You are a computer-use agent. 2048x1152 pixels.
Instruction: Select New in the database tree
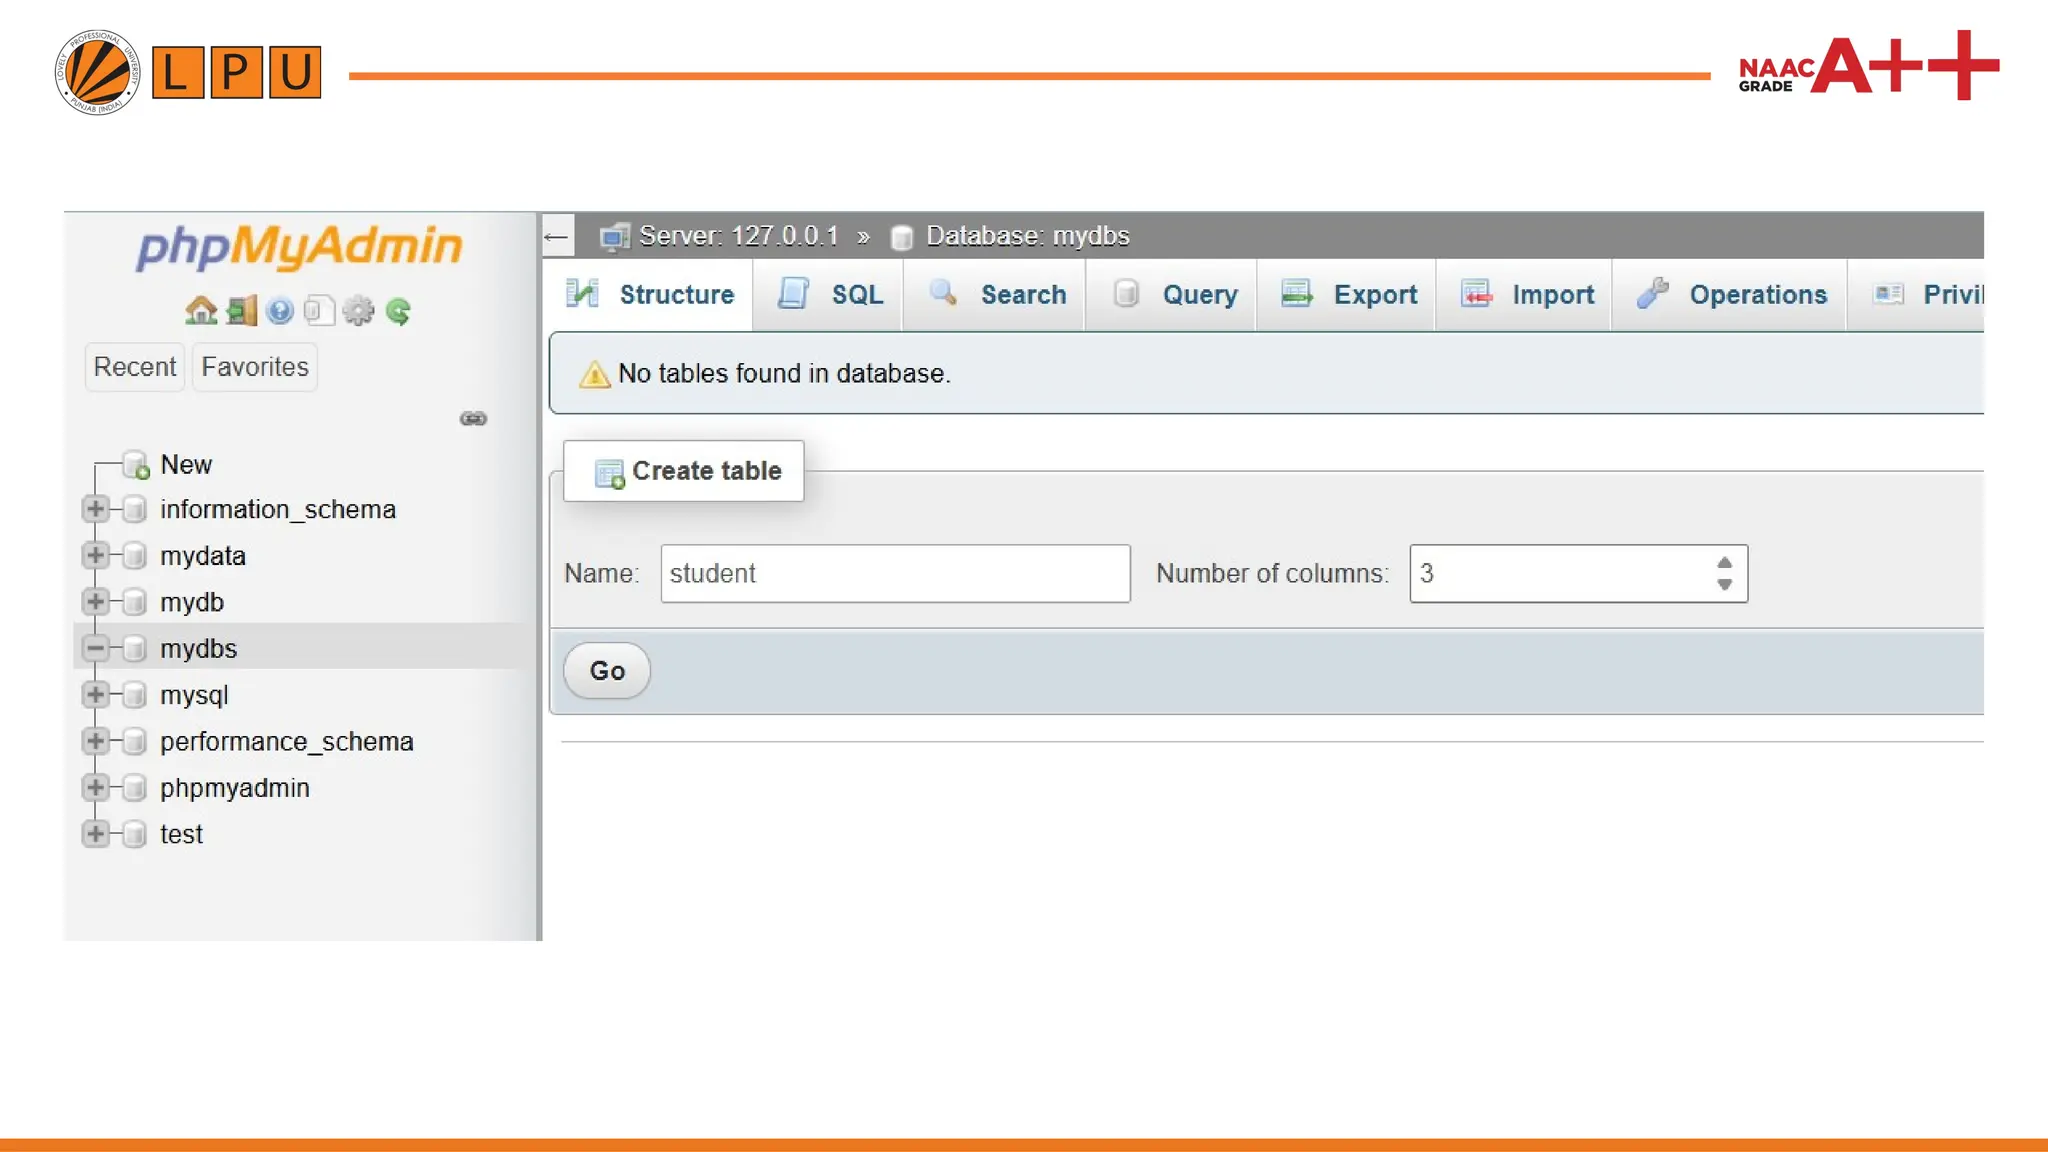tap(186, 465)
